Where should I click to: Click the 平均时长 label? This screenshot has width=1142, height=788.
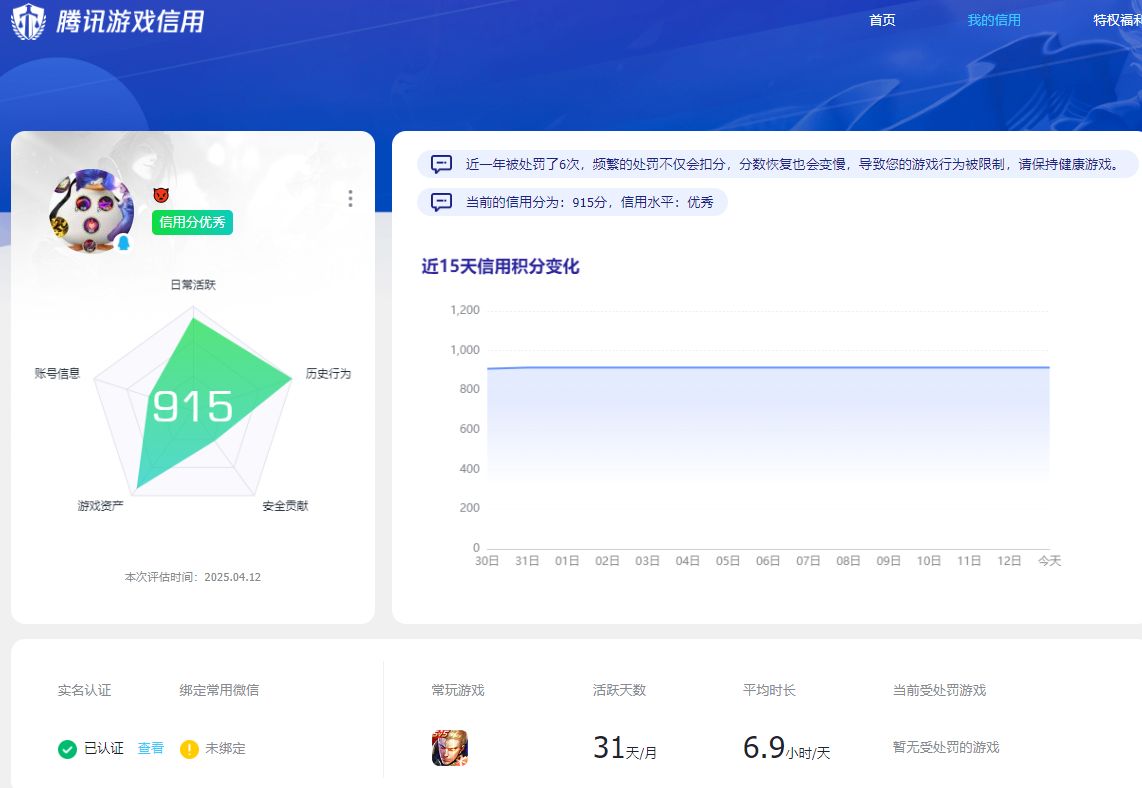769,690
